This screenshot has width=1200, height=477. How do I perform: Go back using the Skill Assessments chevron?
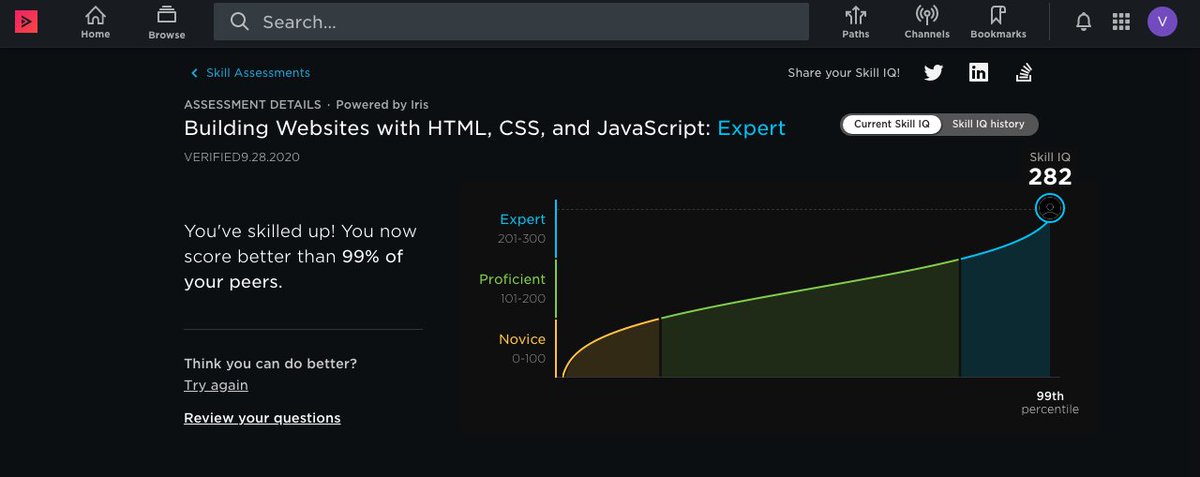(x=194, y=73)
